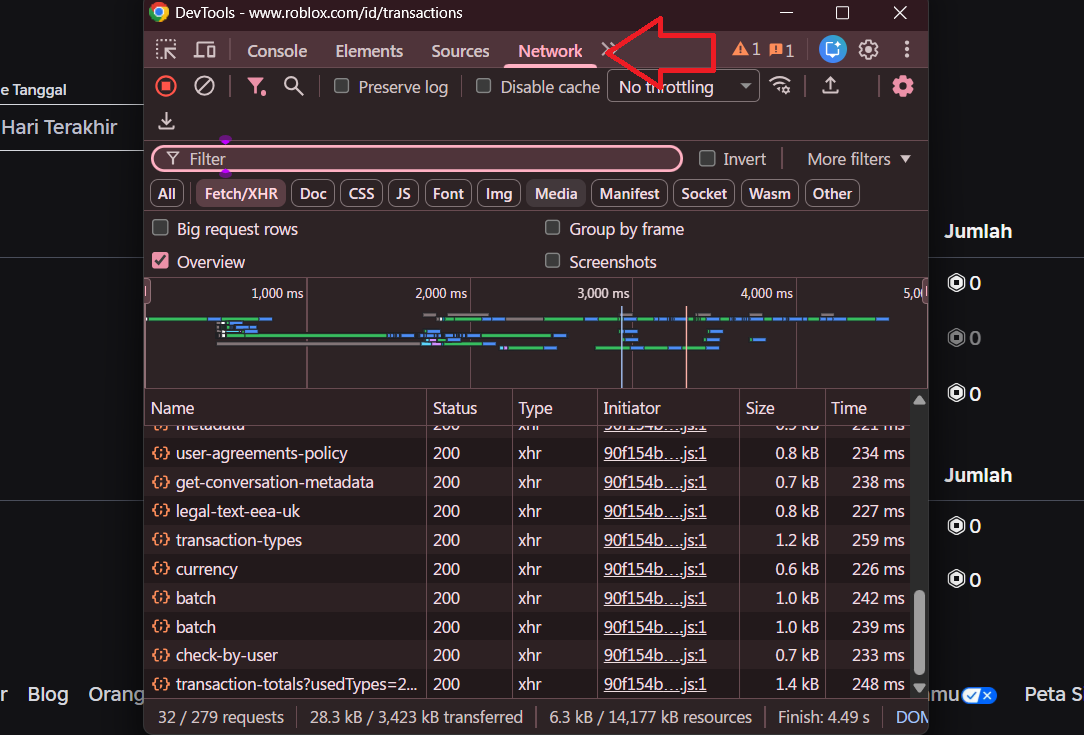Check the Disable cache option

483,86
